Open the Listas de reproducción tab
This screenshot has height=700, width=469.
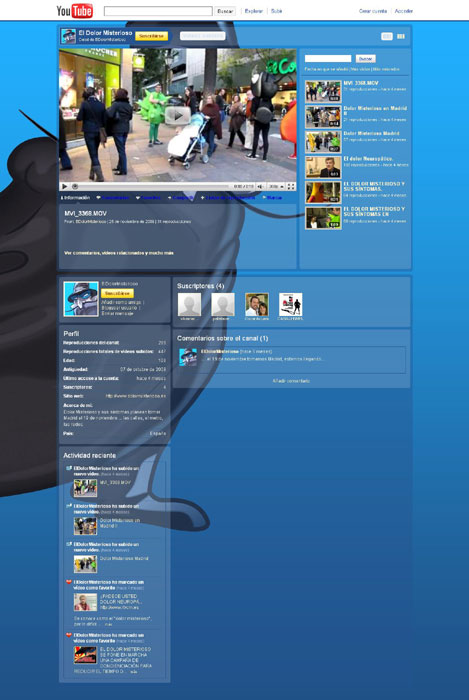pyautogui.click(x=228, y=198)
